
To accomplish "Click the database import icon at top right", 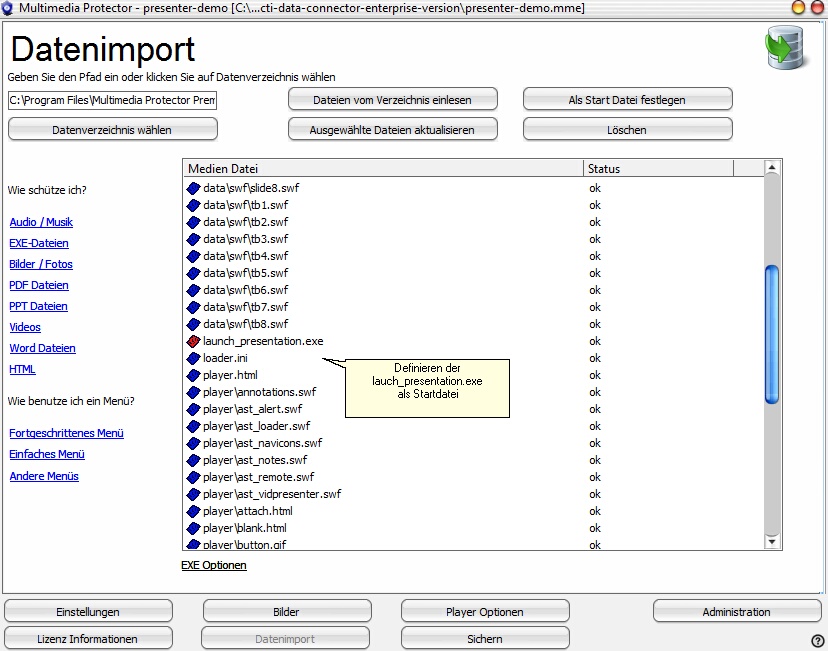I will tap(787, 48).
